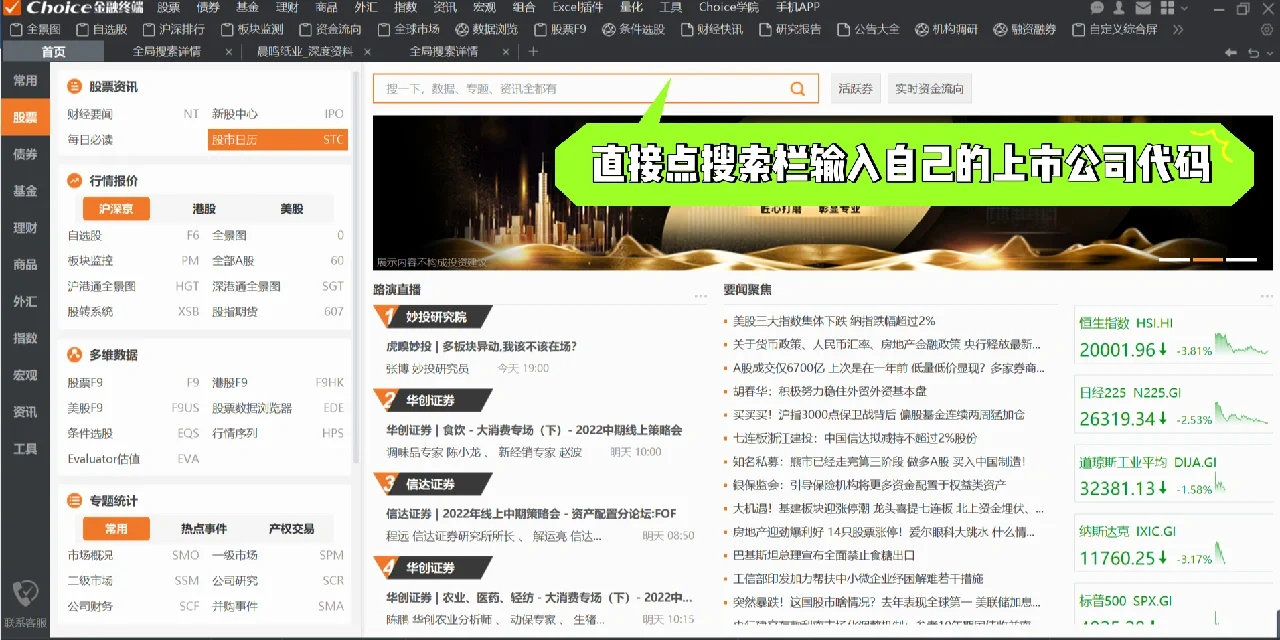Image resolution: width=1280 pixels, height=640 pixels.
Task: Open 公告大全 toolbar shortcut
Action: [x=868, y=29]
